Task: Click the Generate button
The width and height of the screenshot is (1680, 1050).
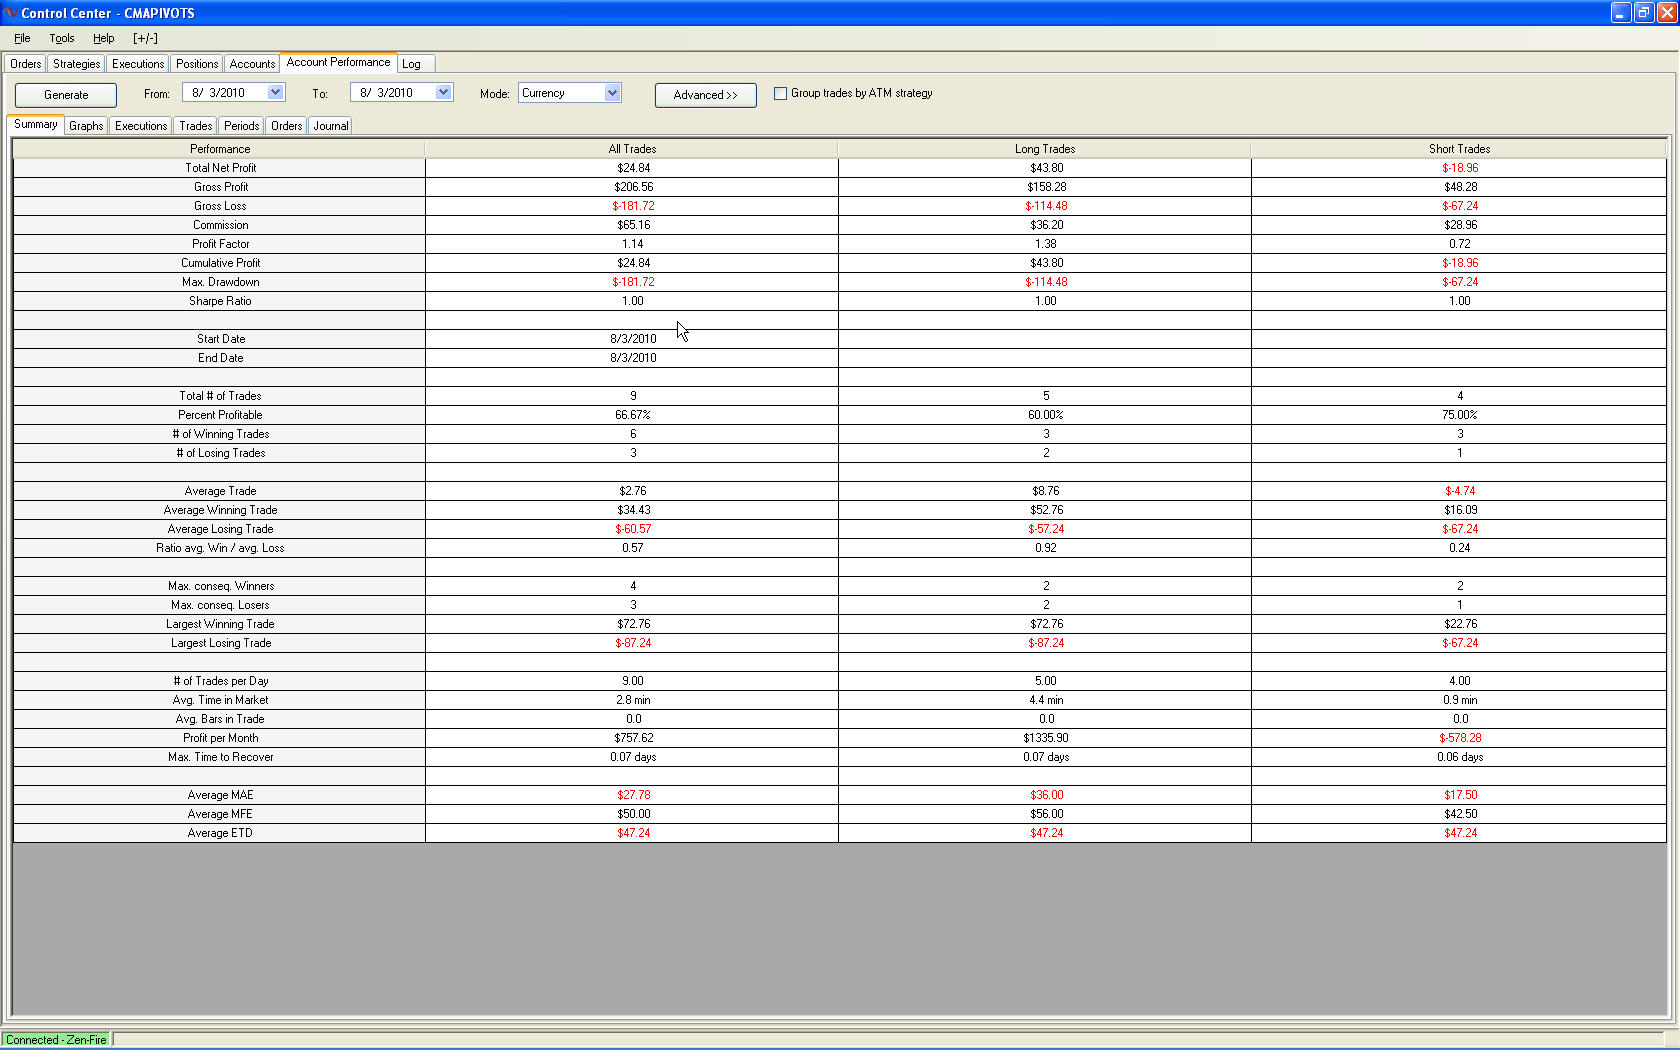Action: 66,95
